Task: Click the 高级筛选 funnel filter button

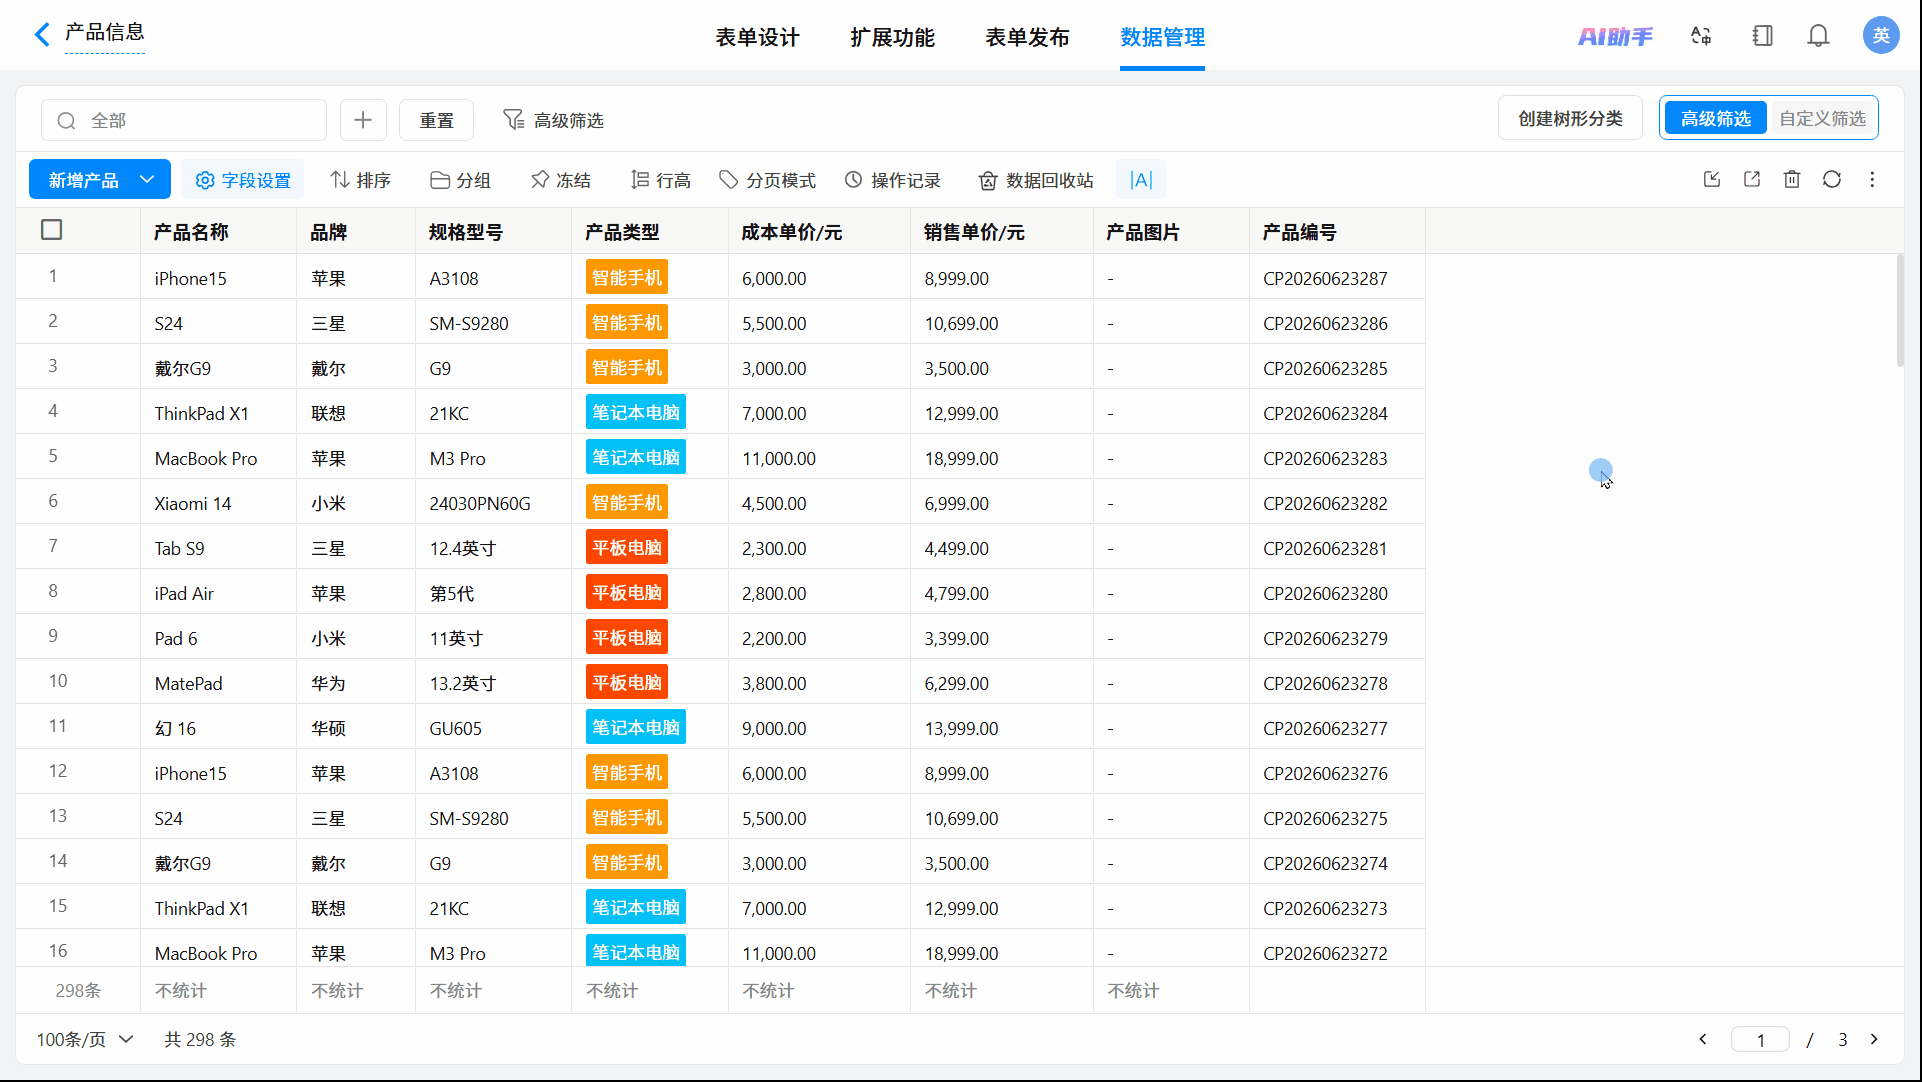Action: coord(553,120)
